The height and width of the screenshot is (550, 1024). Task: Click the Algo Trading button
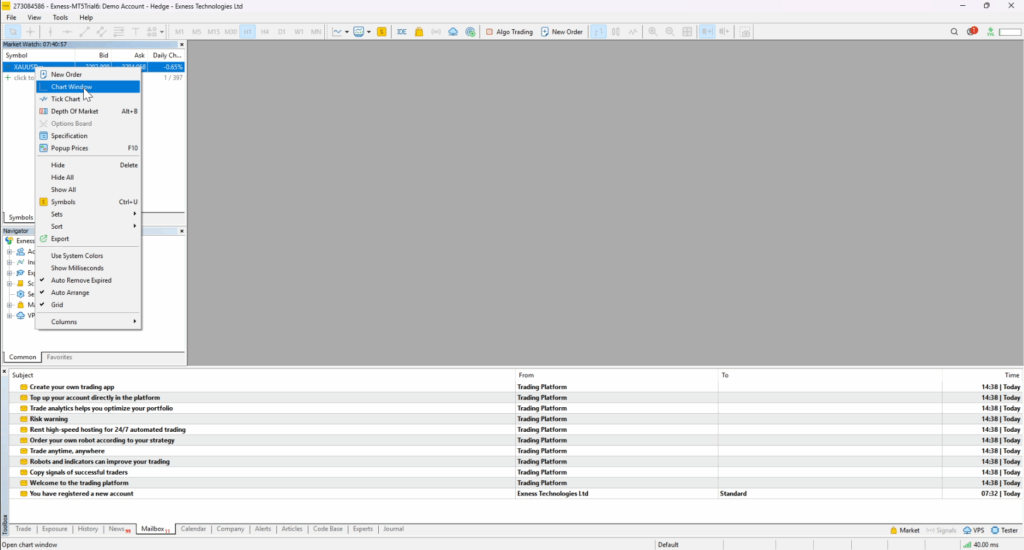click(509, 32)
